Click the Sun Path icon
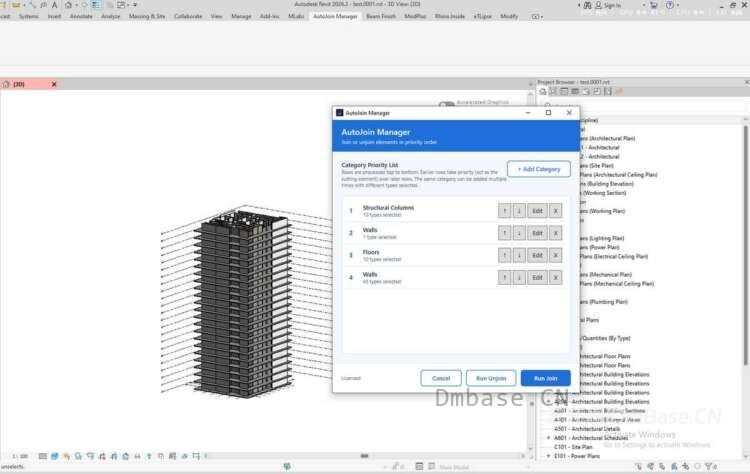Screen dimensions: 750x474 (66, 456)
